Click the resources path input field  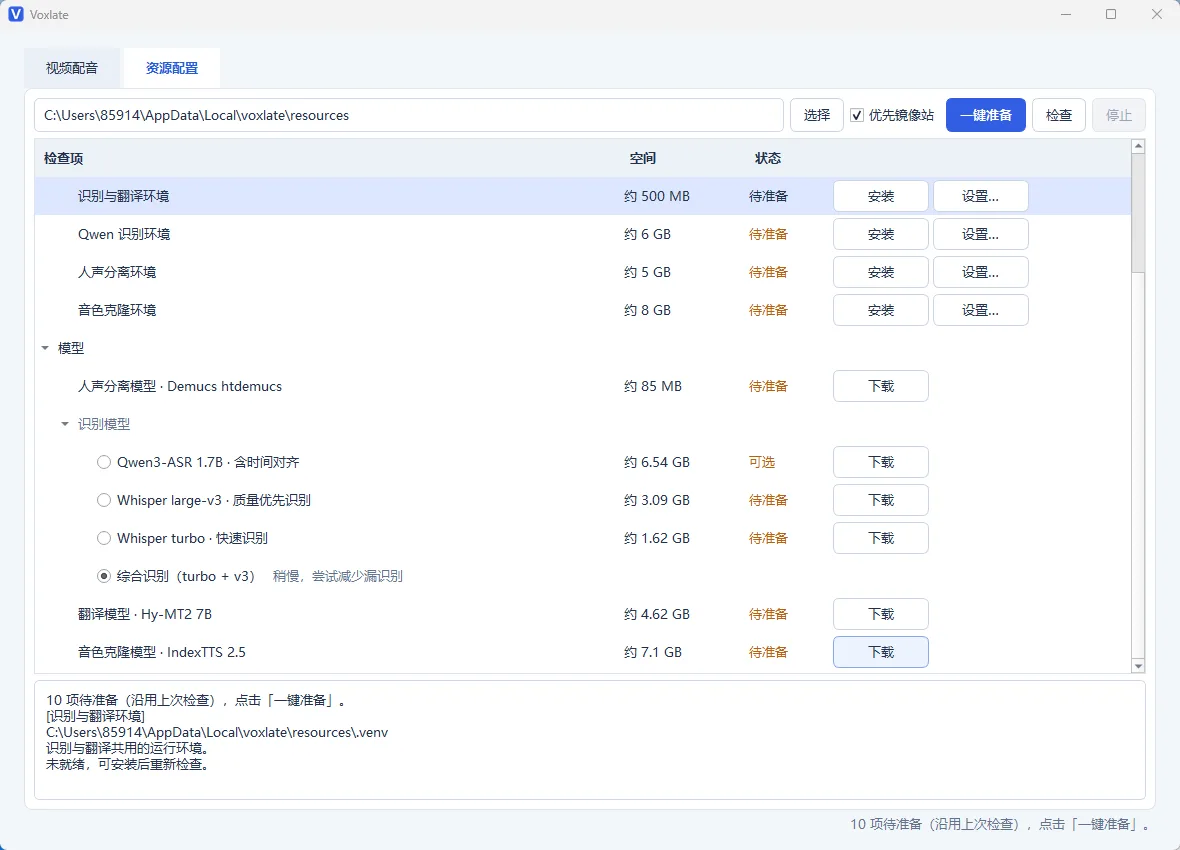[x=409, y=115]
